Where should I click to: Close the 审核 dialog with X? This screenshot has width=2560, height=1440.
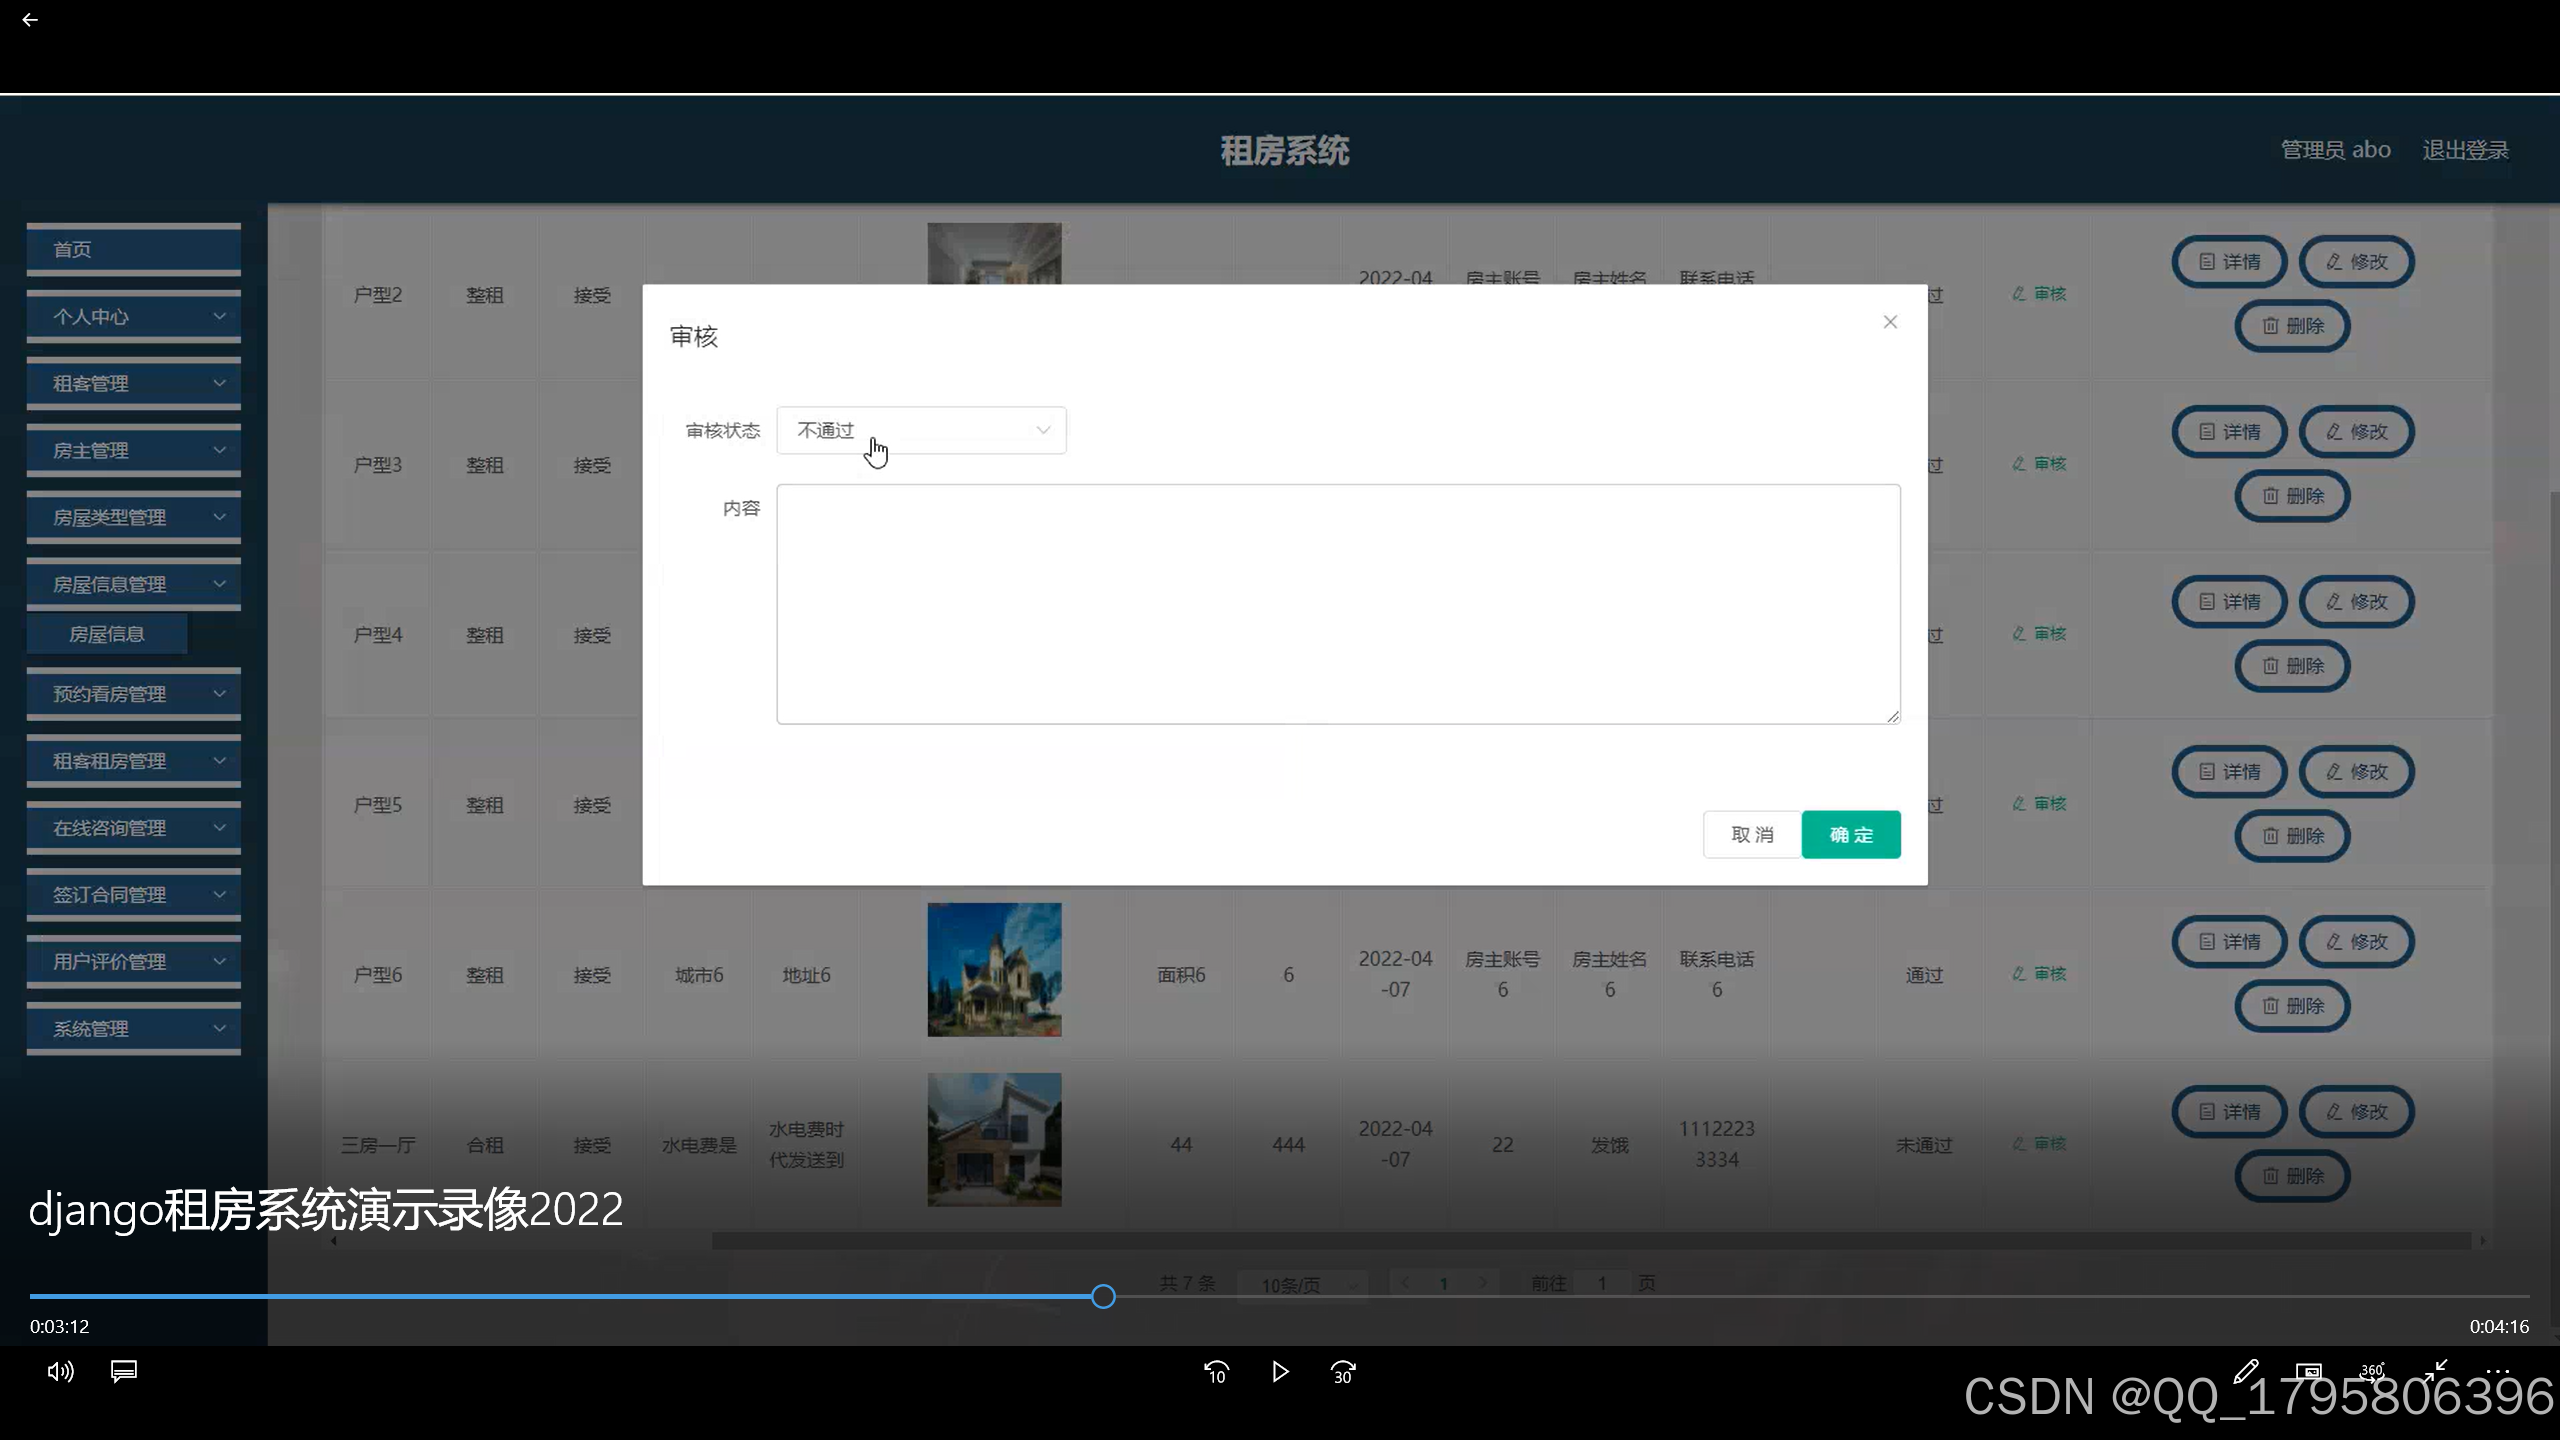1890,322
